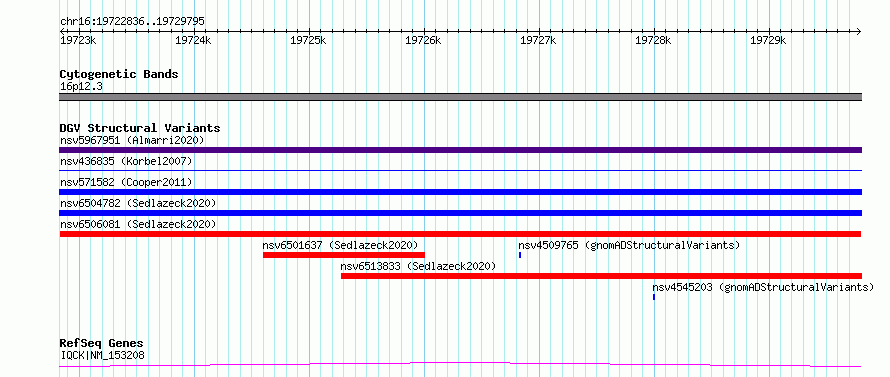Click the nsv6501637 (Sedlazeck2020) label
The height and width of the screenshot is (377, 890).
click(340, 245)
